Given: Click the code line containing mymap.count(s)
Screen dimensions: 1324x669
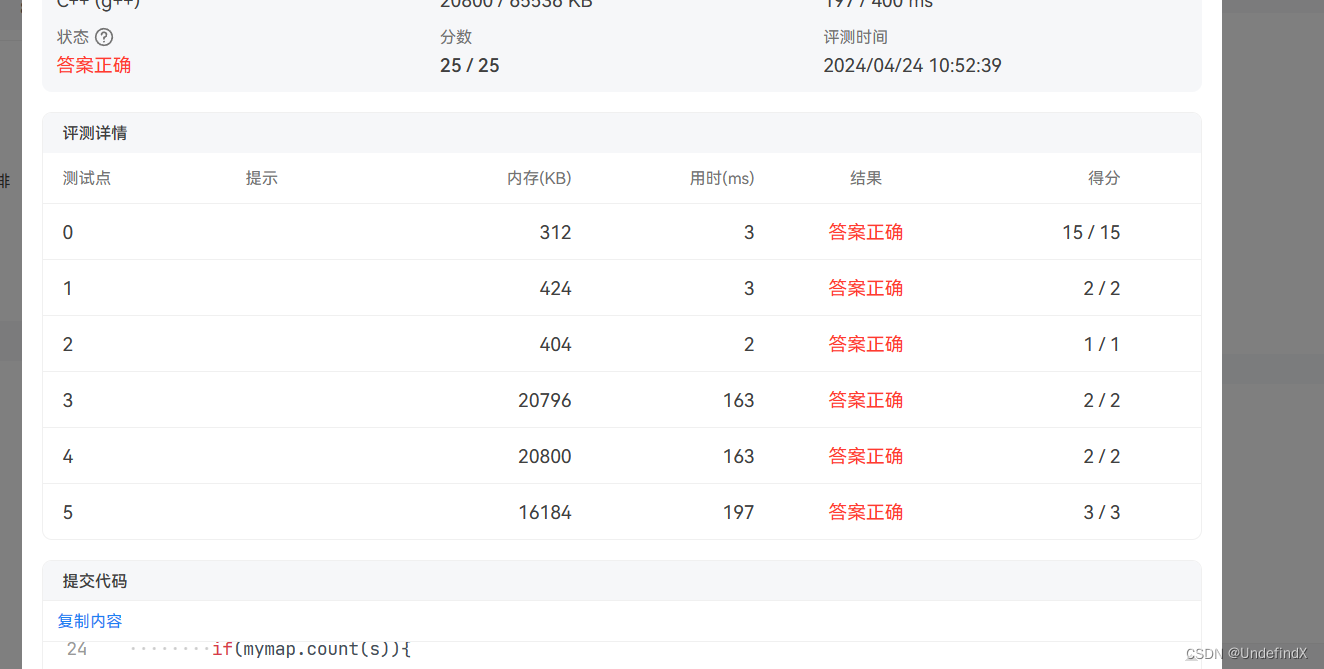Looking at the screenshot, I should point(310,649).
